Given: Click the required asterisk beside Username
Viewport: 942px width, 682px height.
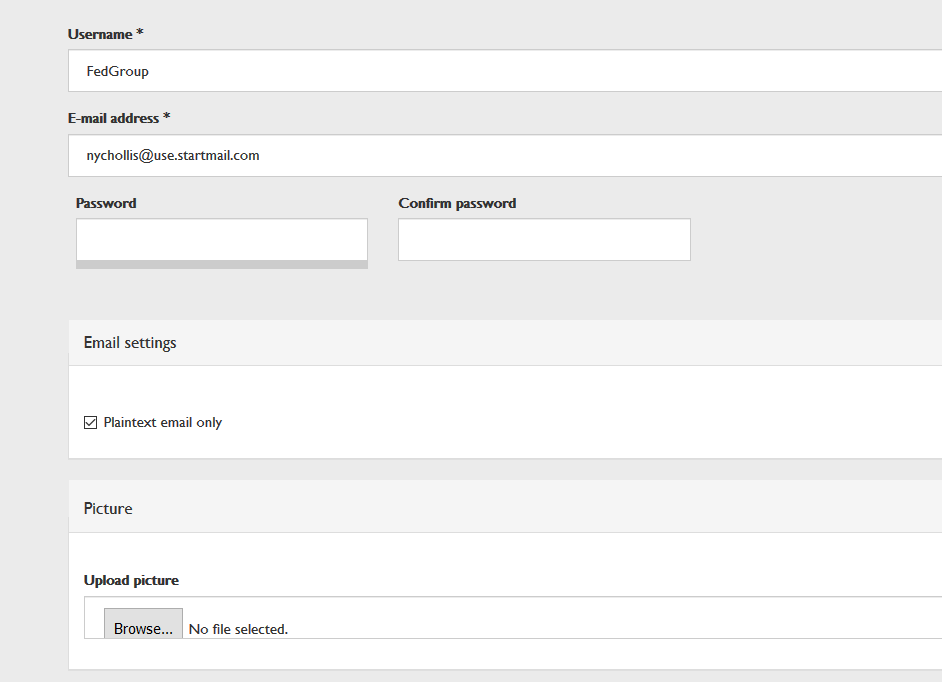Looking at the screenshot, I should (x=140, y=34).
